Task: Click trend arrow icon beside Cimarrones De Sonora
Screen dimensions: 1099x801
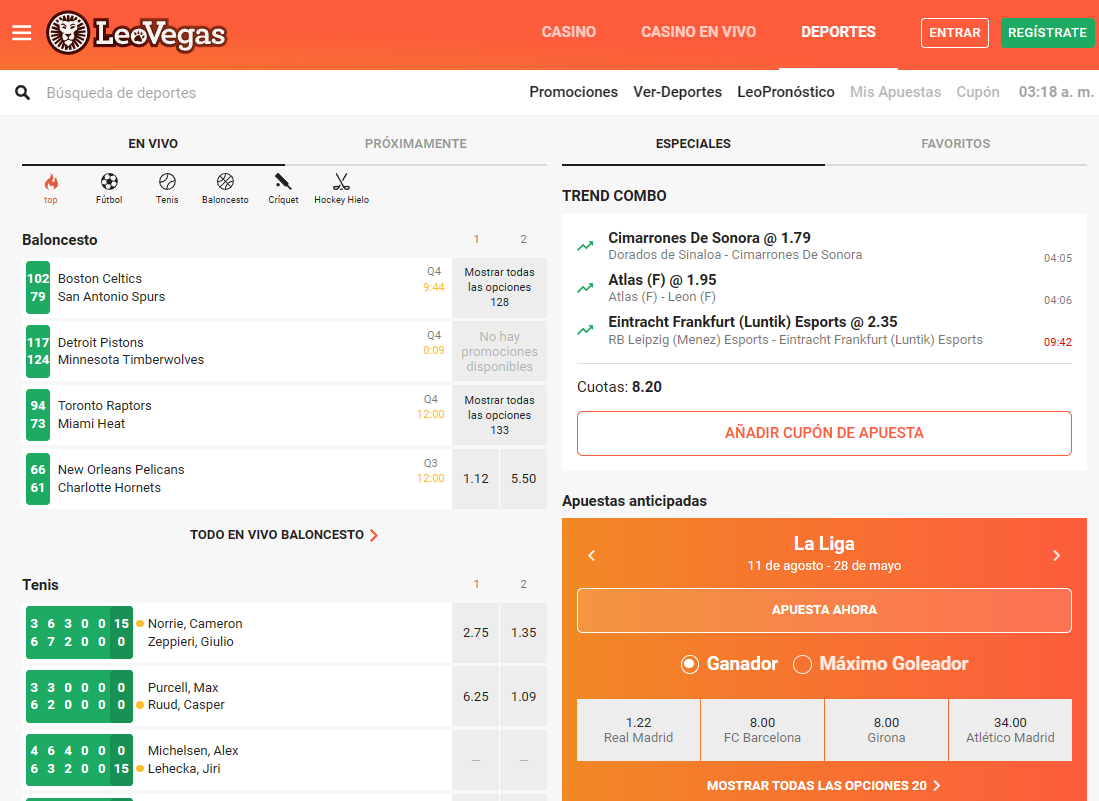Action: [585, 246]
